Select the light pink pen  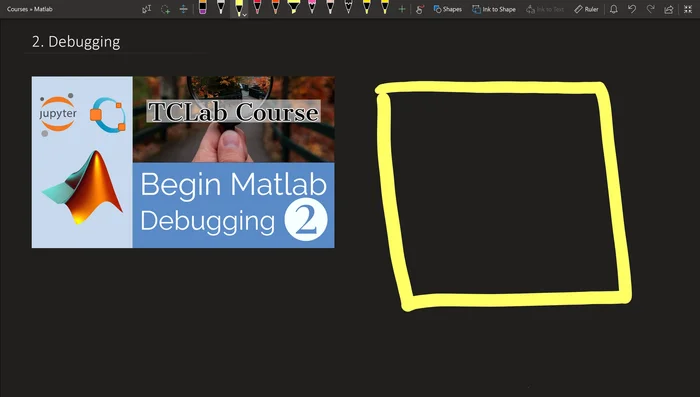[x=330, y=8]
